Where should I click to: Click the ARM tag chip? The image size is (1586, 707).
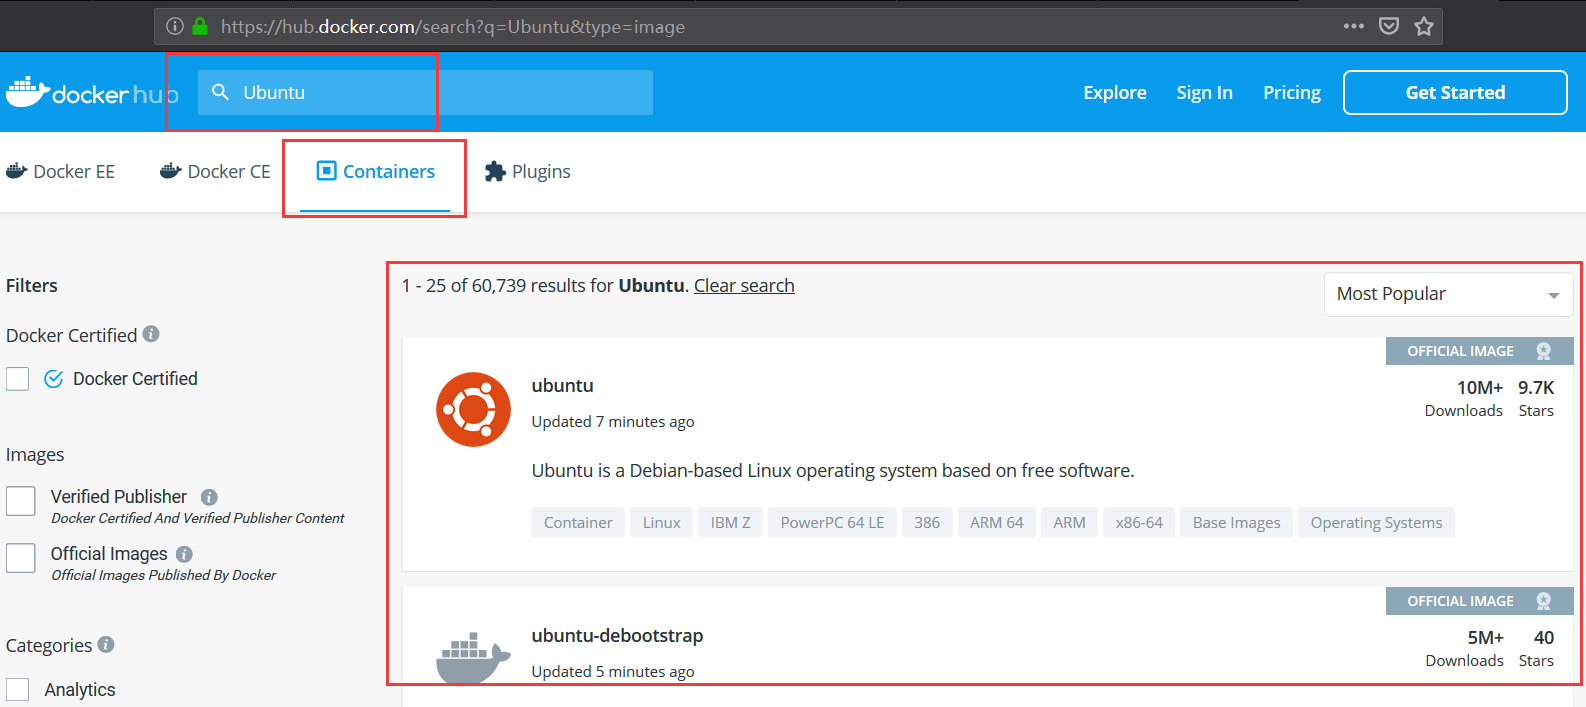[1069, 522]
